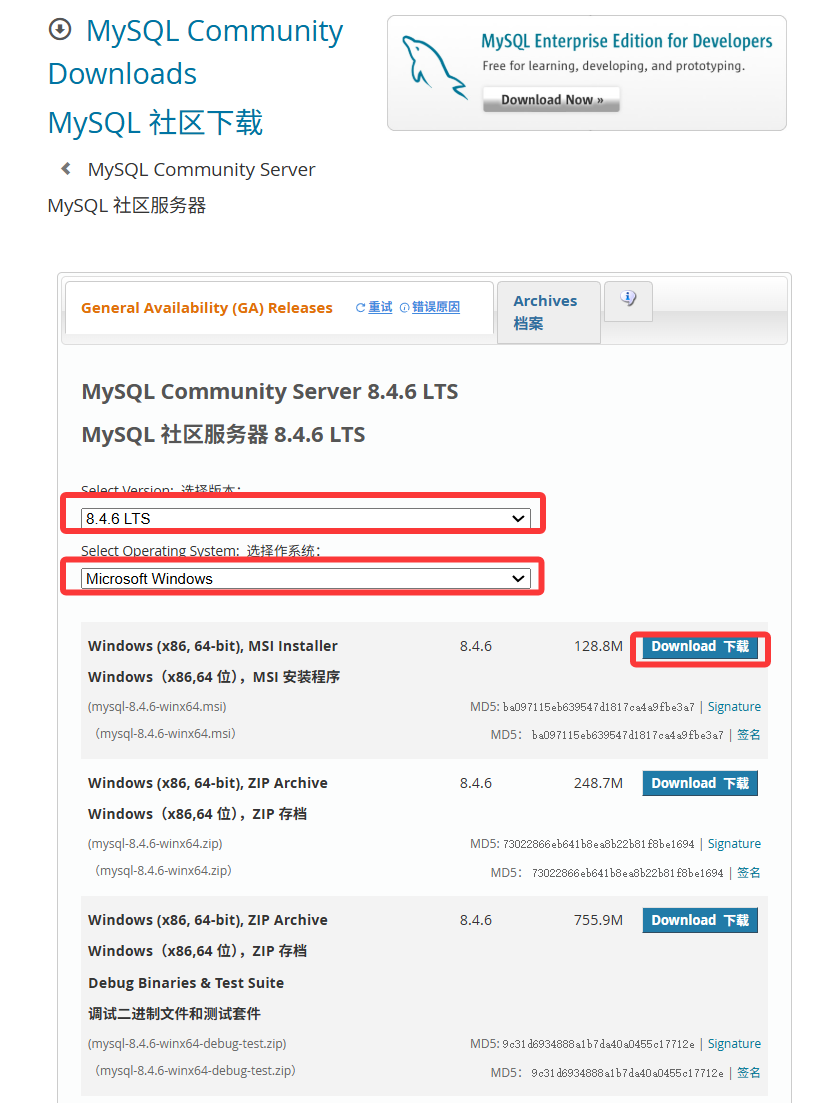Click the 248.7M size value
Screen dimensions: 819x1103
598,783
